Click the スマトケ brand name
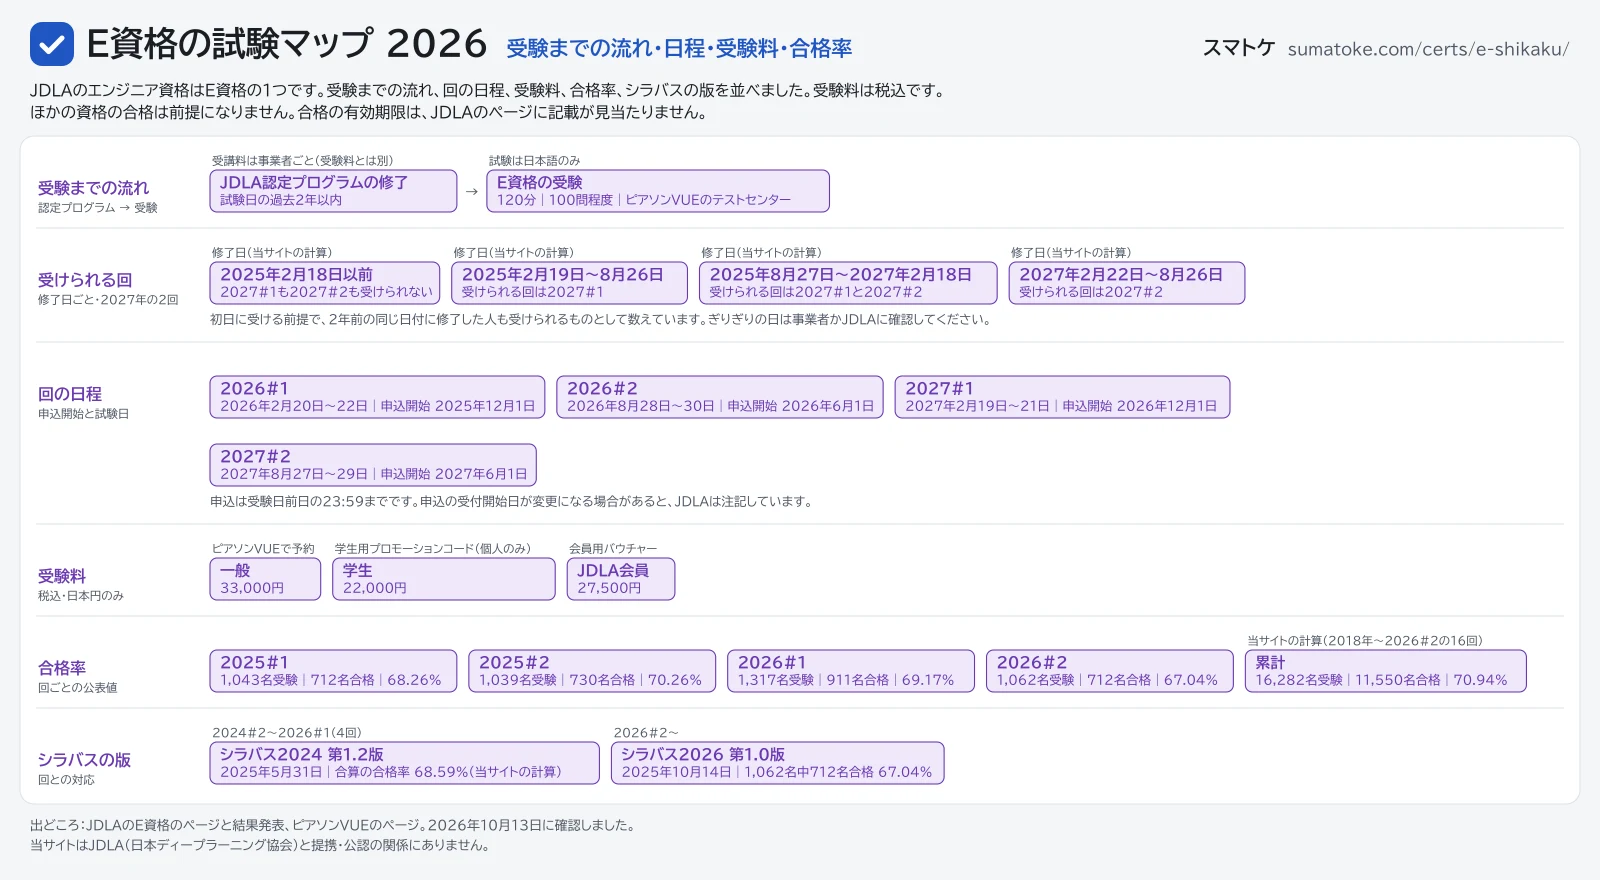1600x880 pixels. (1238, 48)
